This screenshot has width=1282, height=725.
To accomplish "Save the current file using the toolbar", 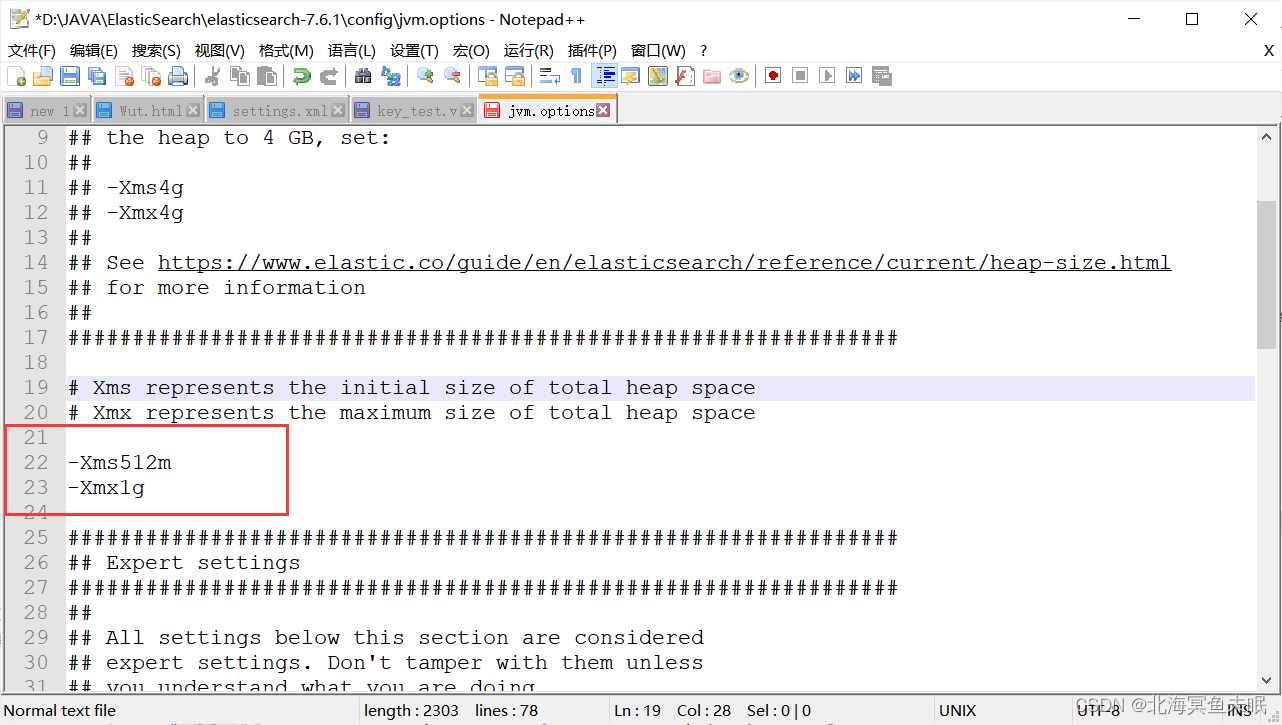I will (70, 76).
